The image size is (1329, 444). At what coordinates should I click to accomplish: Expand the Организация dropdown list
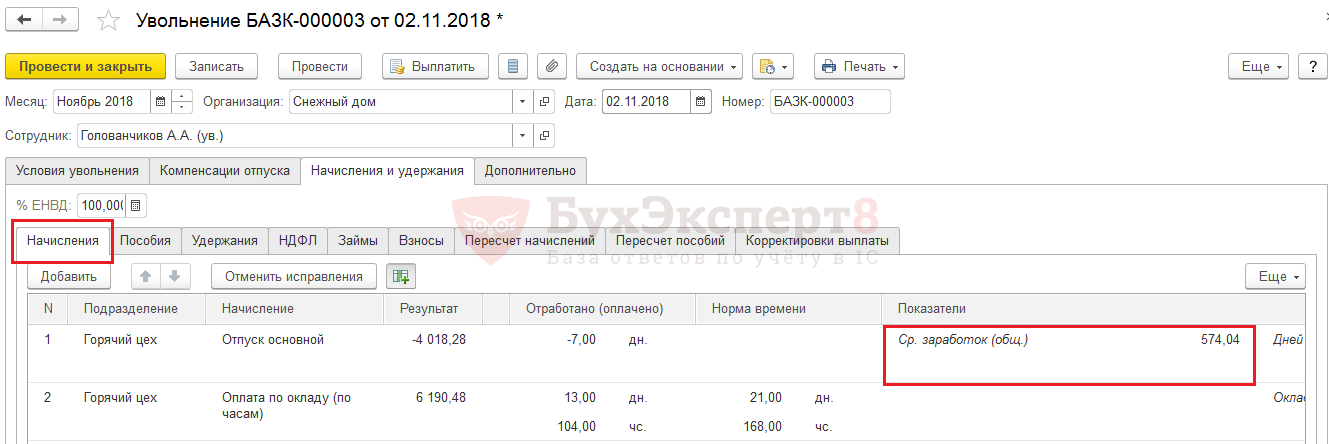tap(524, 101)
